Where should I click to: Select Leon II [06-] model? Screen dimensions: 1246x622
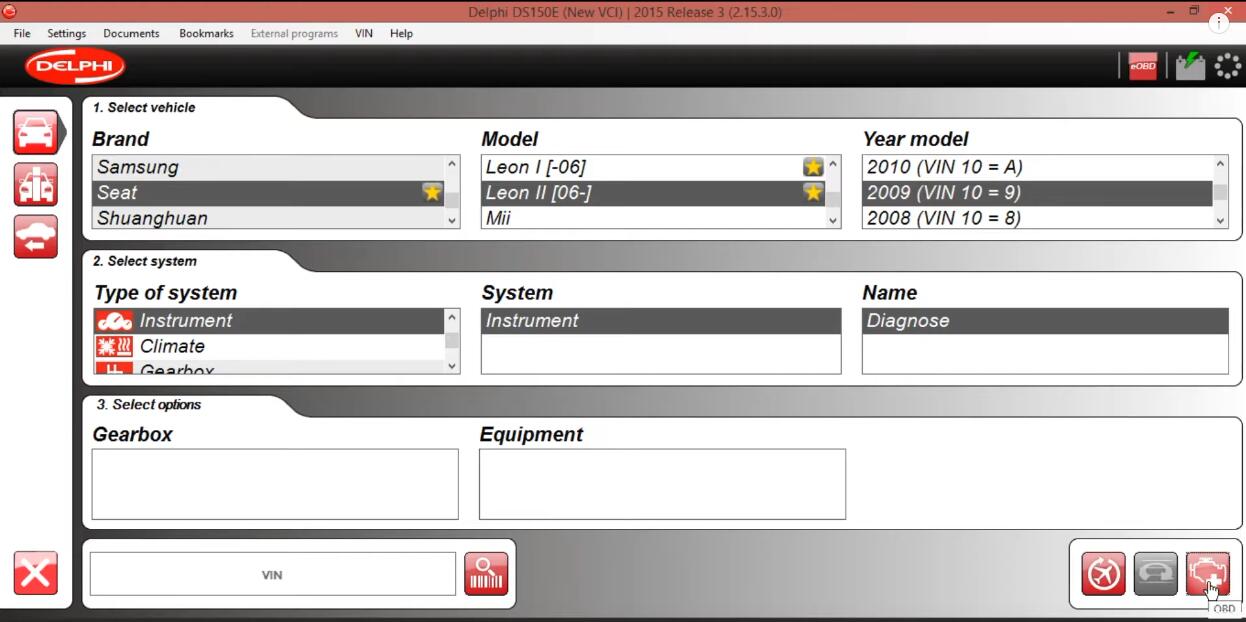point(654,192)
